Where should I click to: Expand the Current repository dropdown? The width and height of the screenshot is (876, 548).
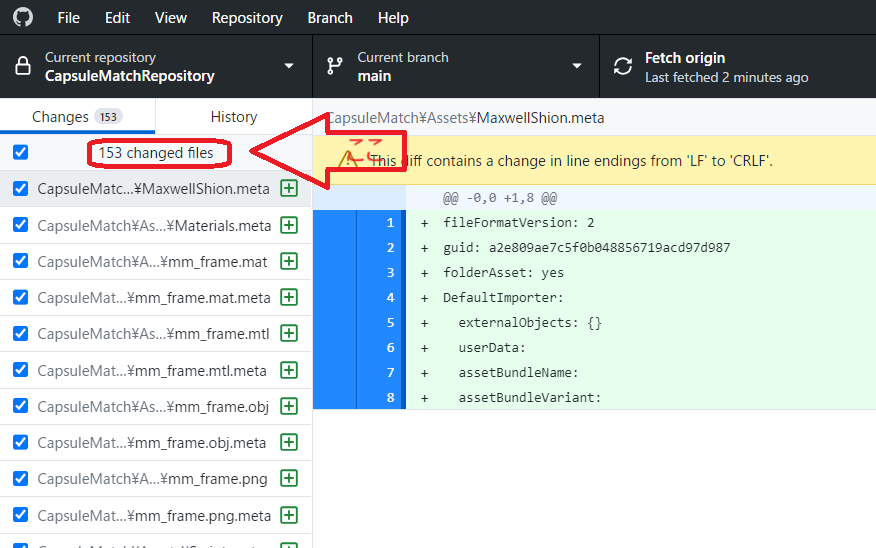click(x=289, y=67)
